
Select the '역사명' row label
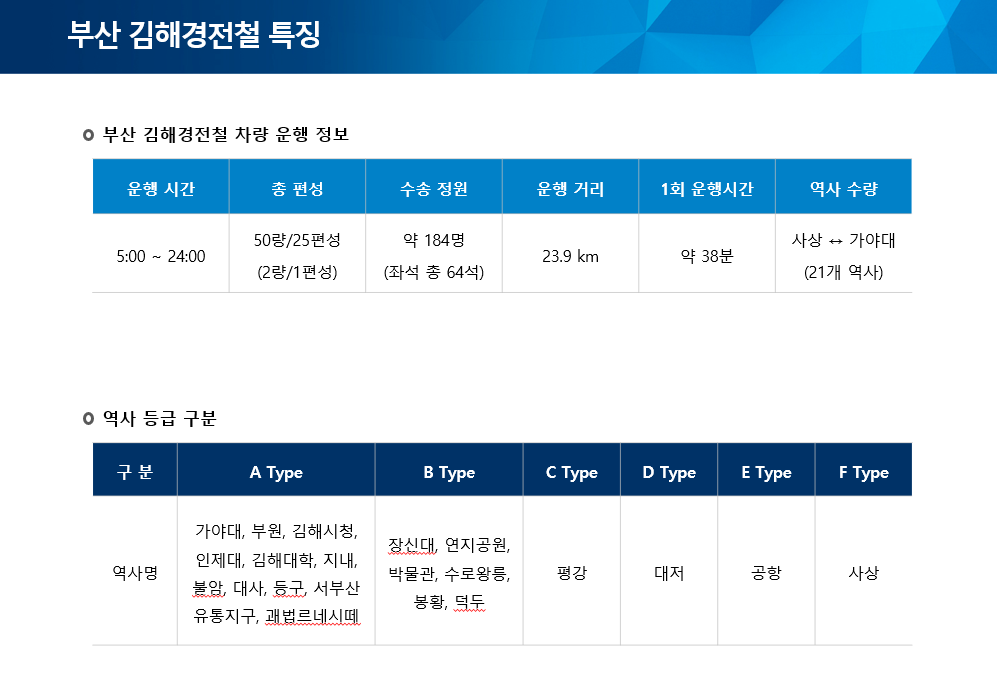click(135, 572)
